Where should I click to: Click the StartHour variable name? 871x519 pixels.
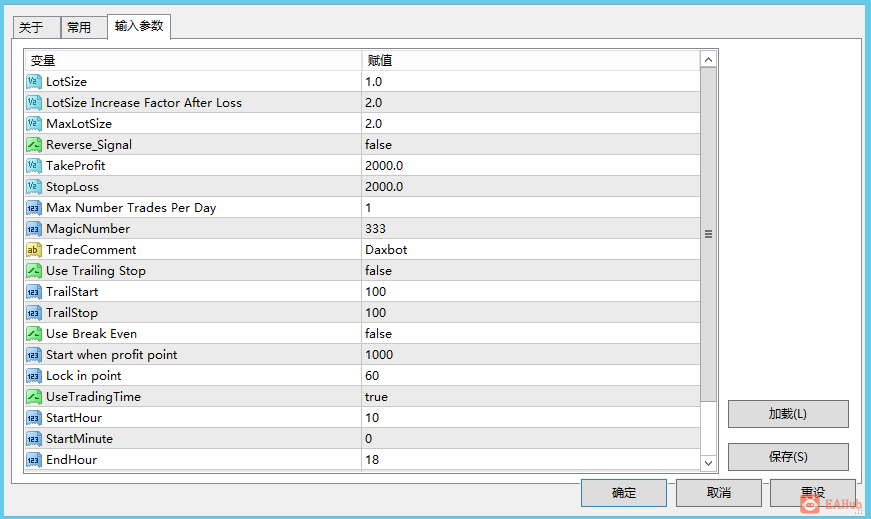pos(74,418)
